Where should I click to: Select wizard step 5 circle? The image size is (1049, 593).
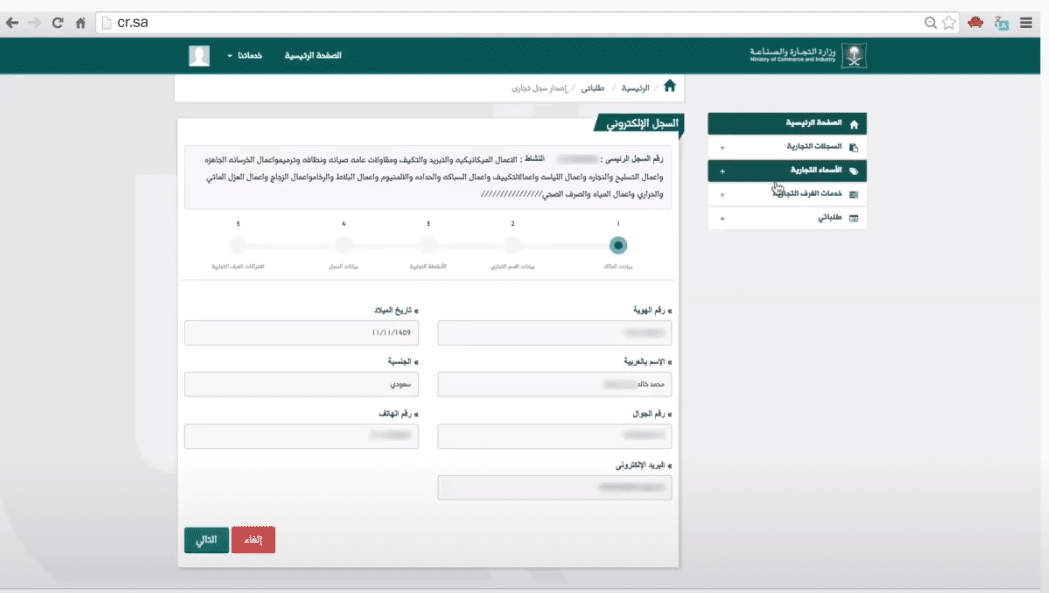[x=237, y=246]
